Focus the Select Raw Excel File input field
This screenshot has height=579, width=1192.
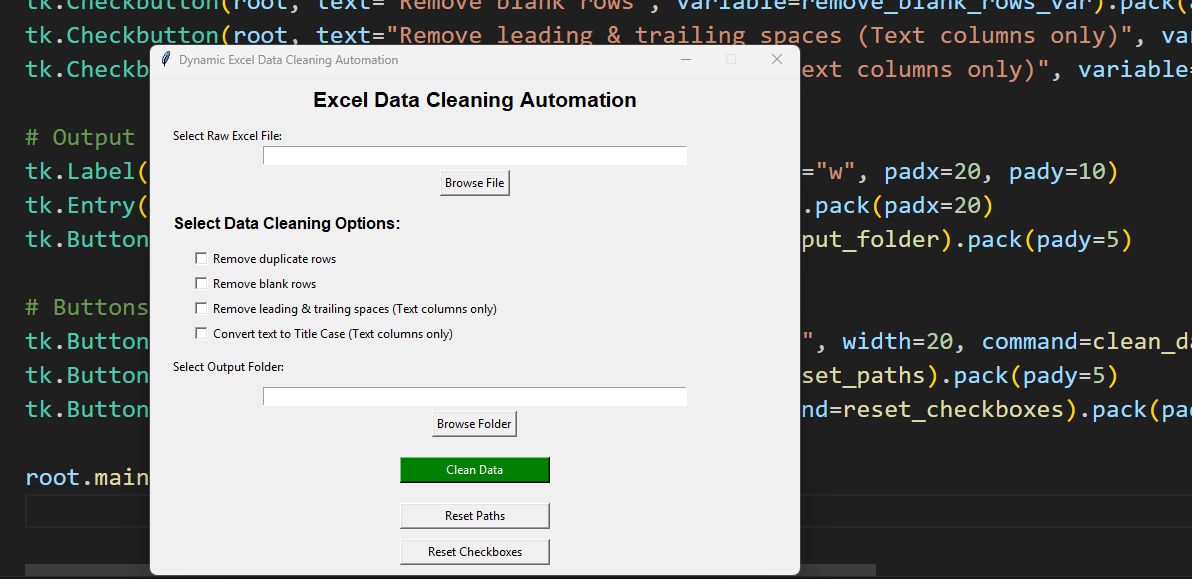click(474, 156)
